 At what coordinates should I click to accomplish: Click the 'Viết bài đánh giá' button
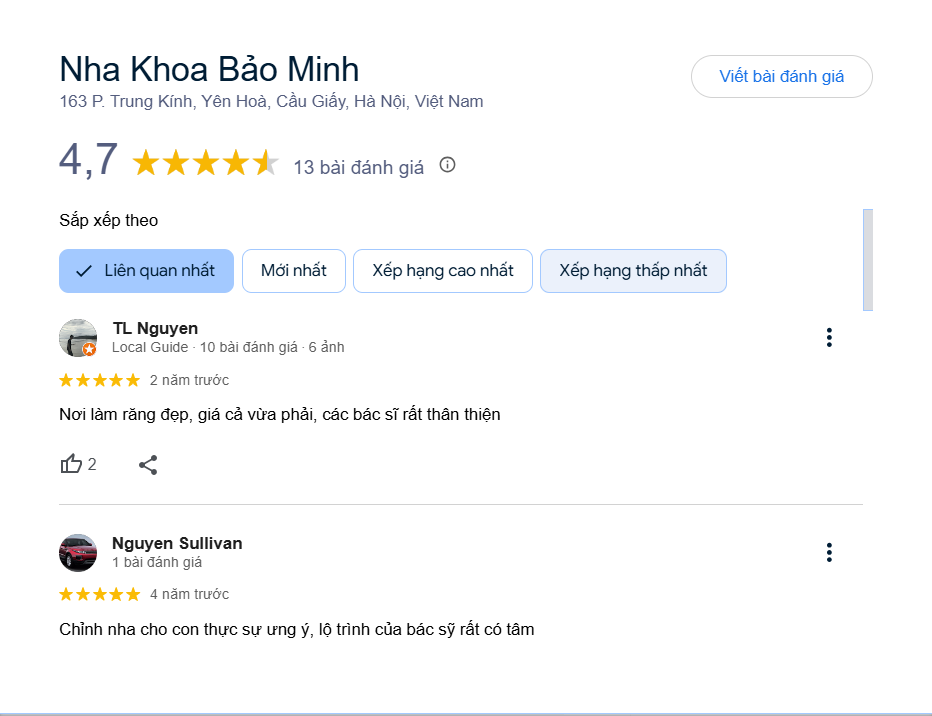point(781,77)
